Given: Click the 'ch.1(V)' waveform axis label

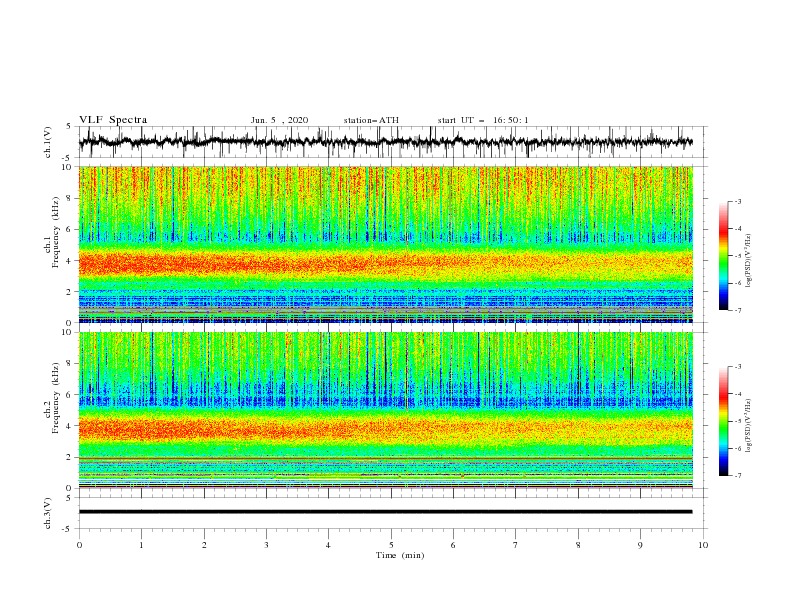Looking at the screenshot, I should coord(48,142).
